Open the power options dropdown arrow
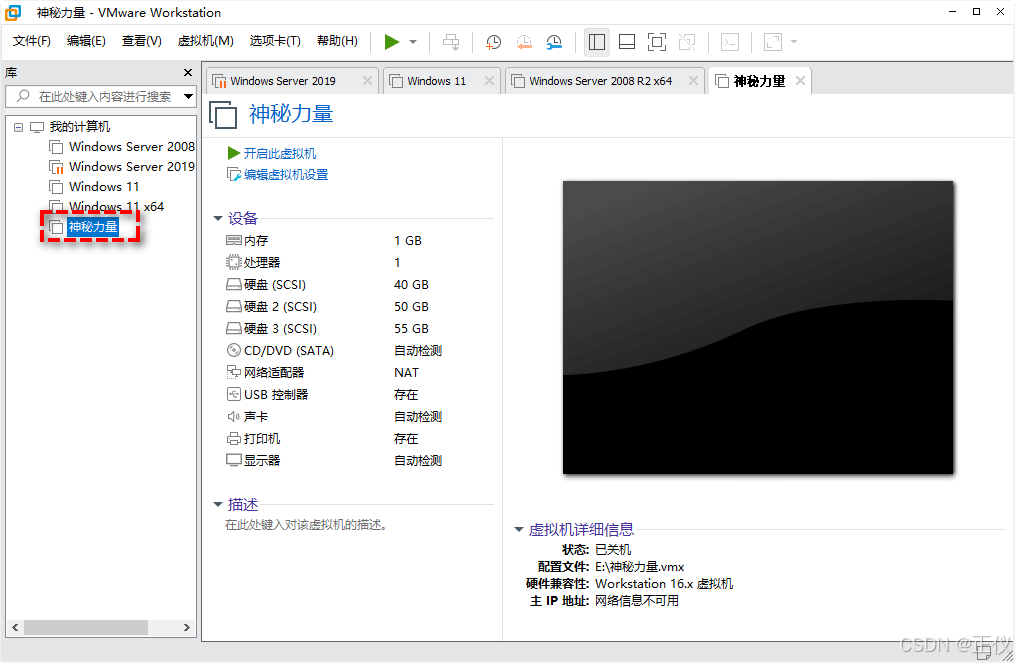Image resolution: width=1015 pixels, height=663 pixels. pos(413,42)
